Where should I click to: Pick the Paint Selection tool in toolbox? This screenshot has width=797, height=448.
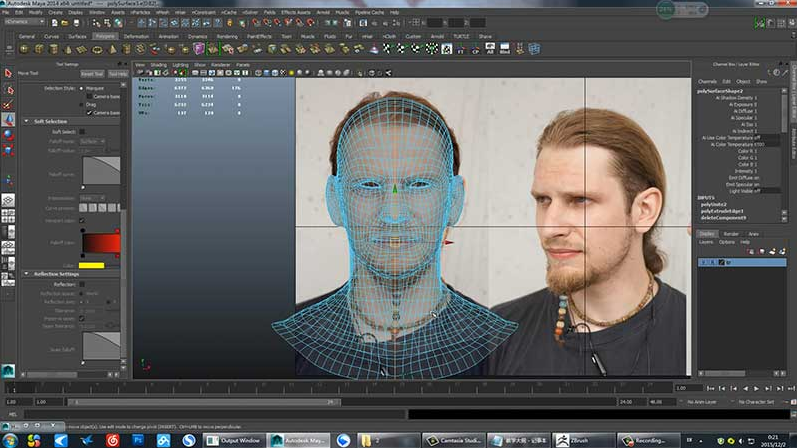pyautogui.click(x=8, y=105)
